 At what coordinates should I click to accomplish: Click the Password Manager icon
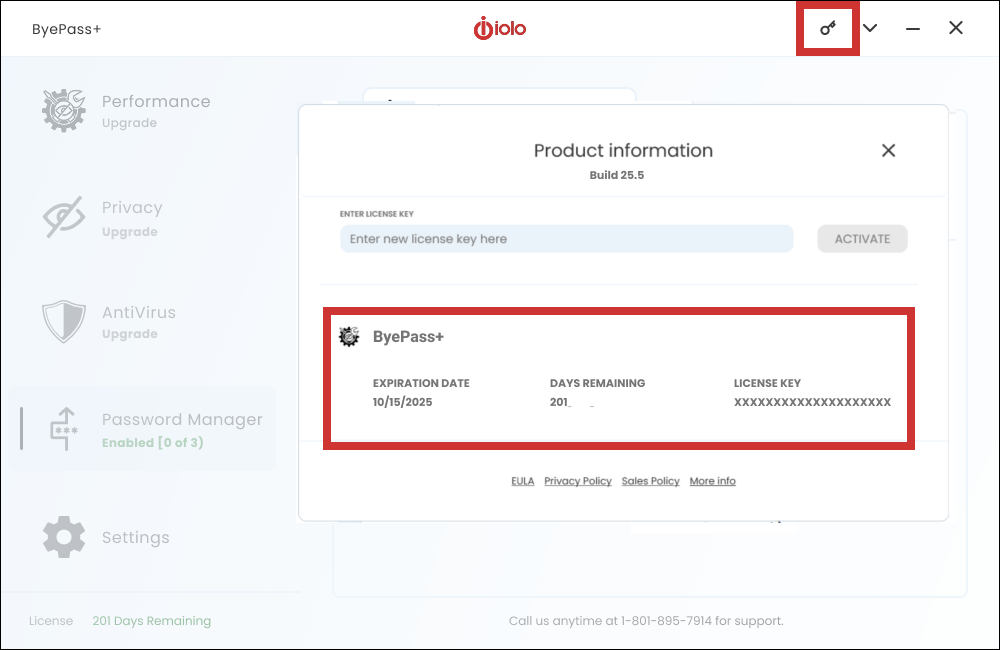tap(64, 429)
